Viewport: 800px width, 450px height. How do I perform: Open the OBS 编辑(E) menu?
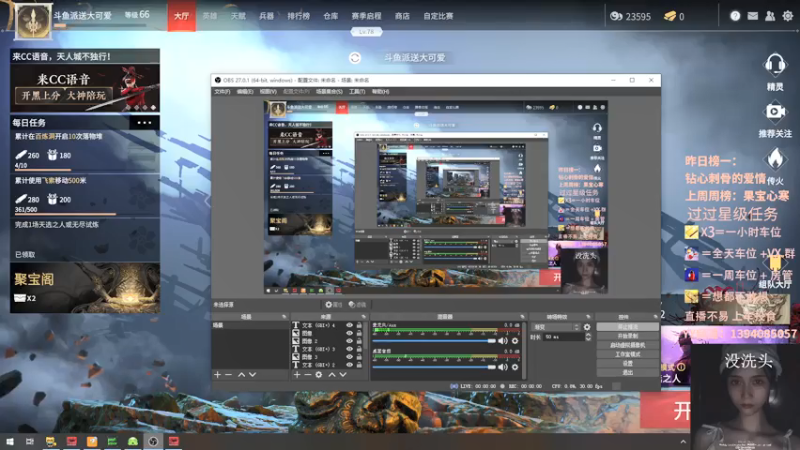245,92
